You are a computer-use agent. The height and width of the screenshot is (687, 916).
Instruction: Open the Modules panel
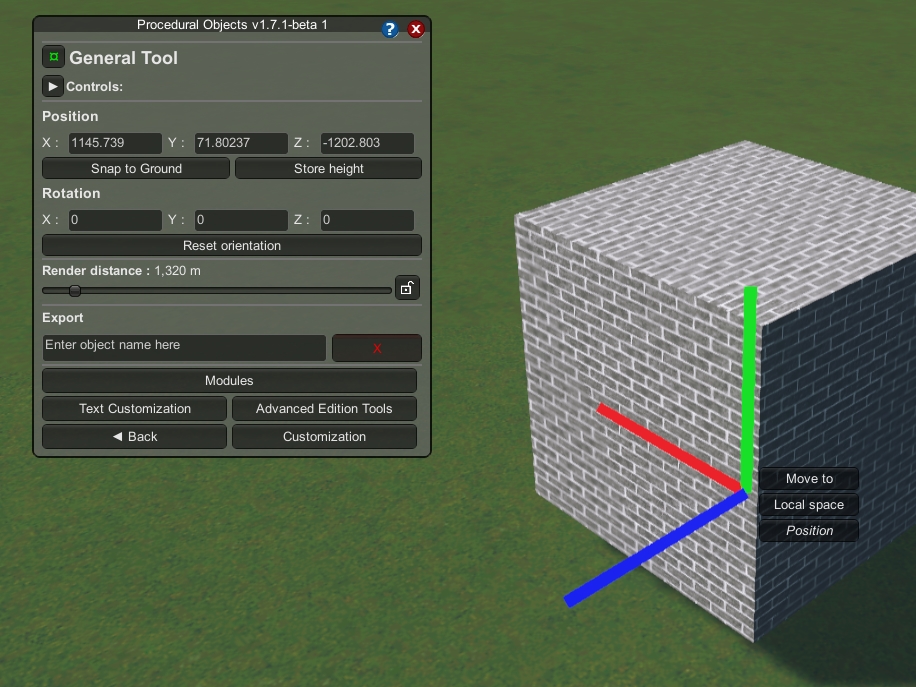[229, 380]
